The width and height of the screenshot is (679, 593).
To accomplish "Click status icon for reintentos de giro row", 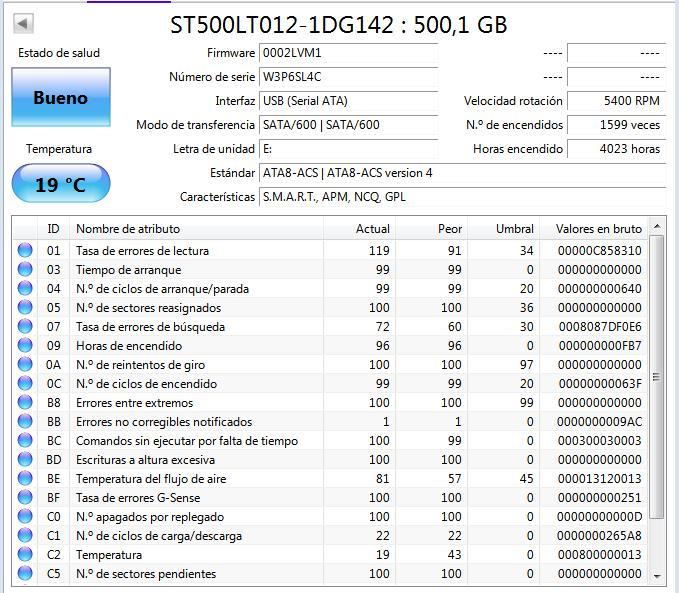I will click(25, 364).
